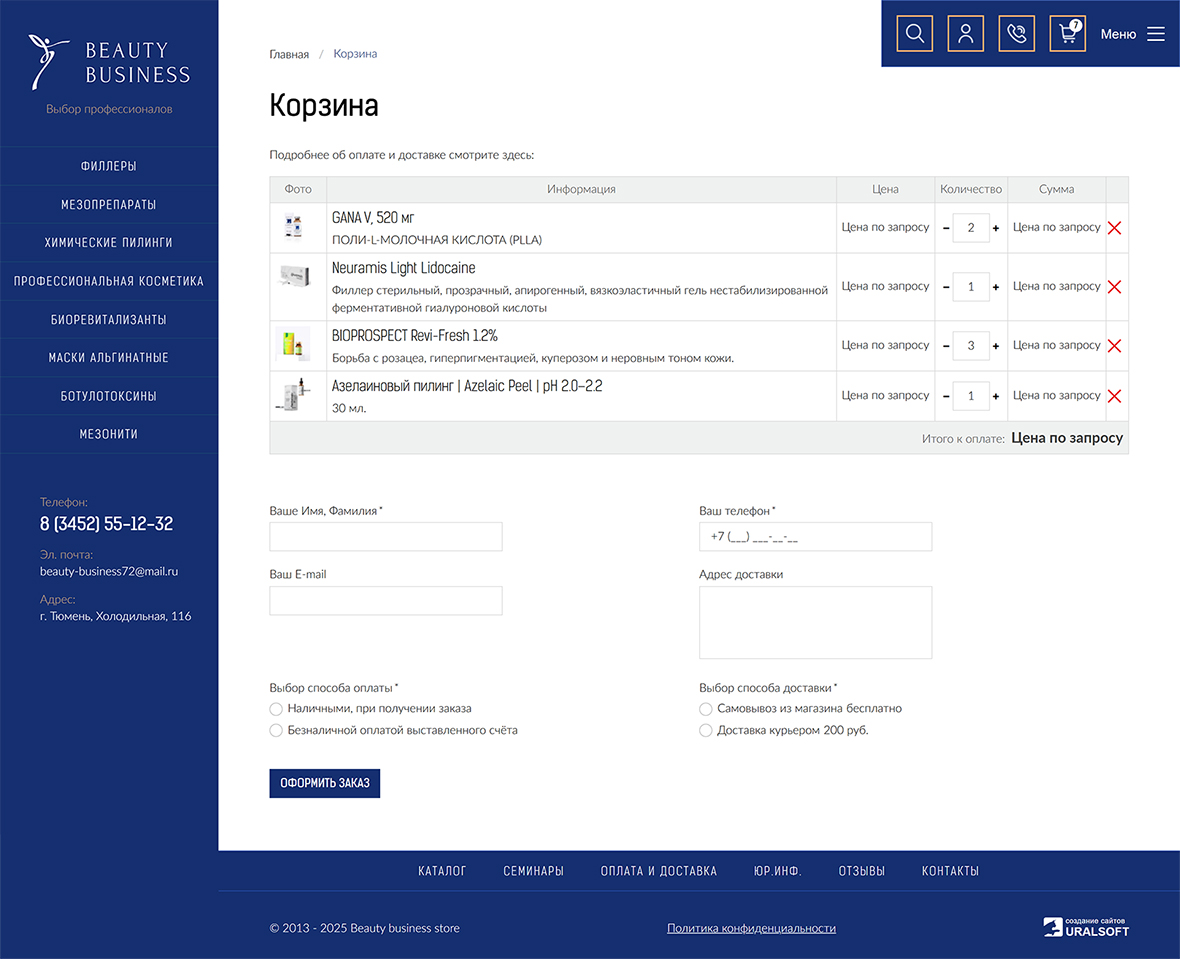Increase quantity of GANA V
Screen dimensions: 1180x959
click(x=996, y=229)
